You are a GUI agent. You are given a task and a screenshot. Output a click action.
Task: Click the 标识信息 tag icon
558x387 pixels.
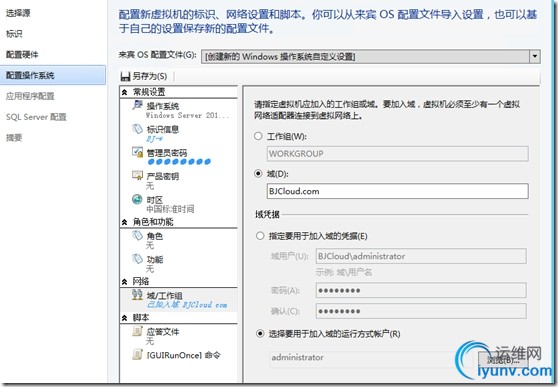tap(137, 129)
